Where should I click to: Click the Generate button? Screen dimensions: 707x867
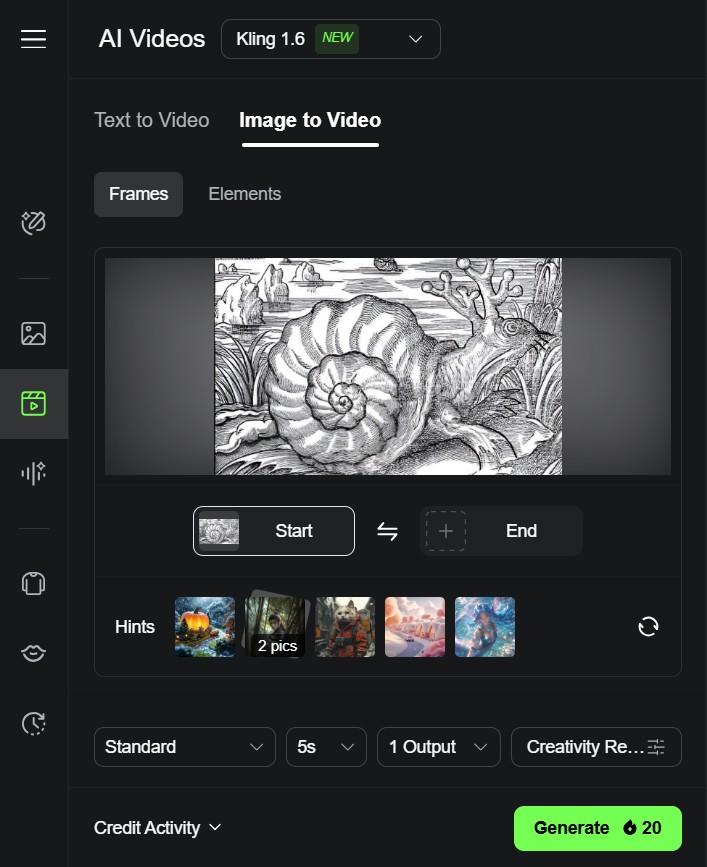598,828
